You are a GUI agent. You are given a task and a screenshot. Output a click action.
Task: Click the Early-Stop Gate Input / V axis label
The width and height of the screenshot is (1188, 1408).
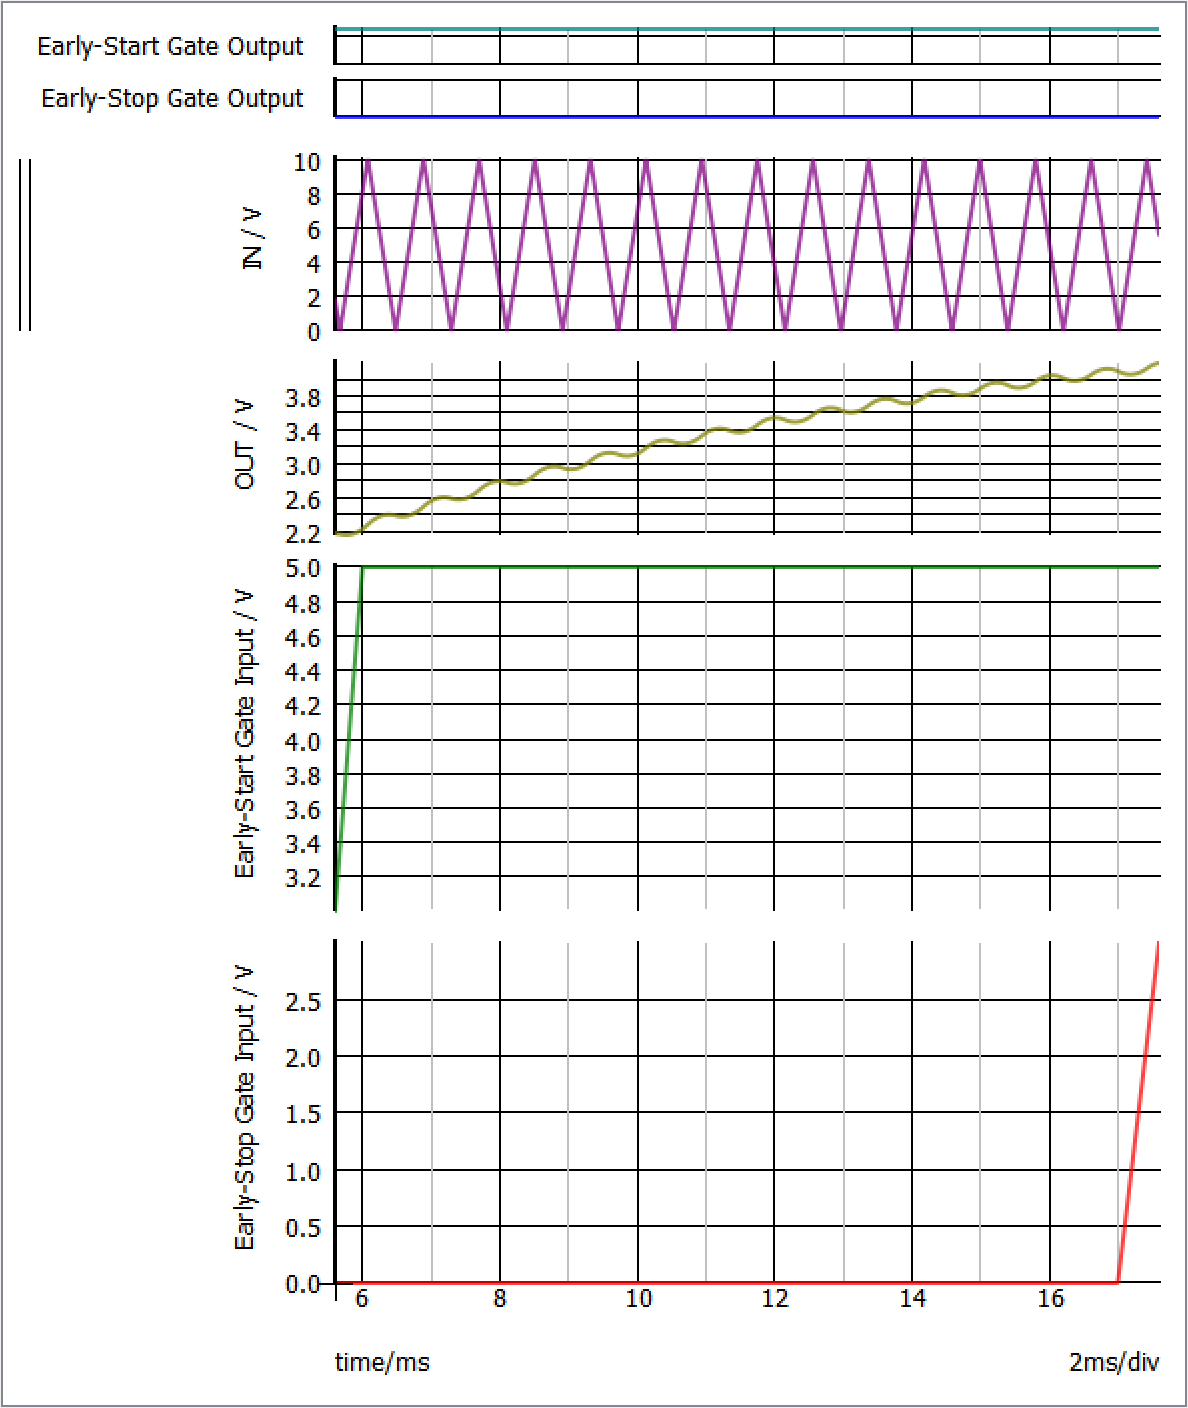point(245,1108)
